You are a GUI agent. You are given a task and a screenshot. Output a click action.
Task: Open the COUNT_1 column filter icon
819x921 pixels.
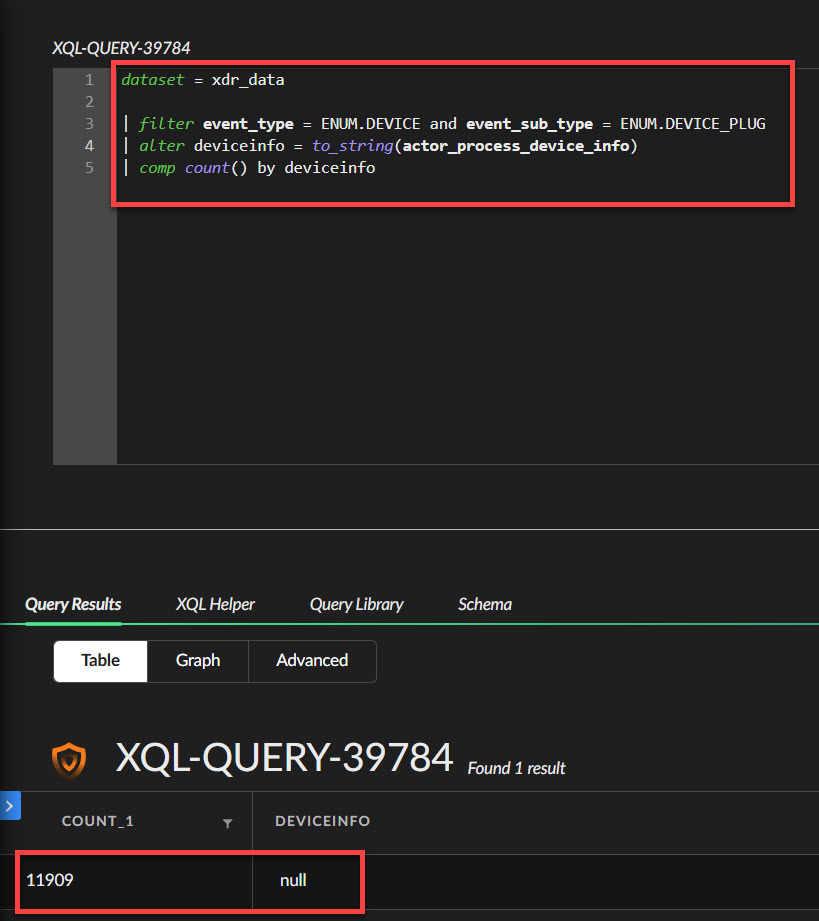pyautogui.click(x=228, y=823)
